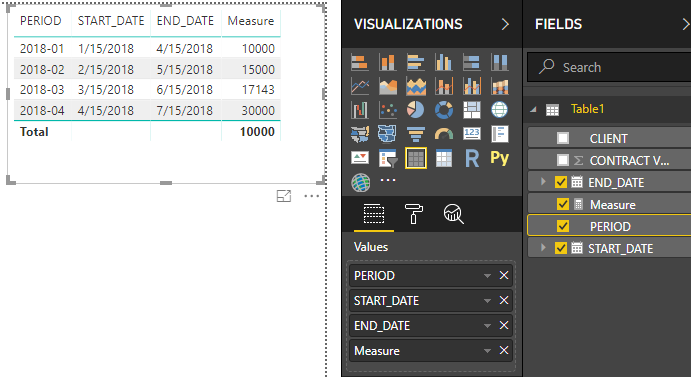Select Line and clustered column chart visual
Screen dimensions: 691x377
click(x=472, y=86)
